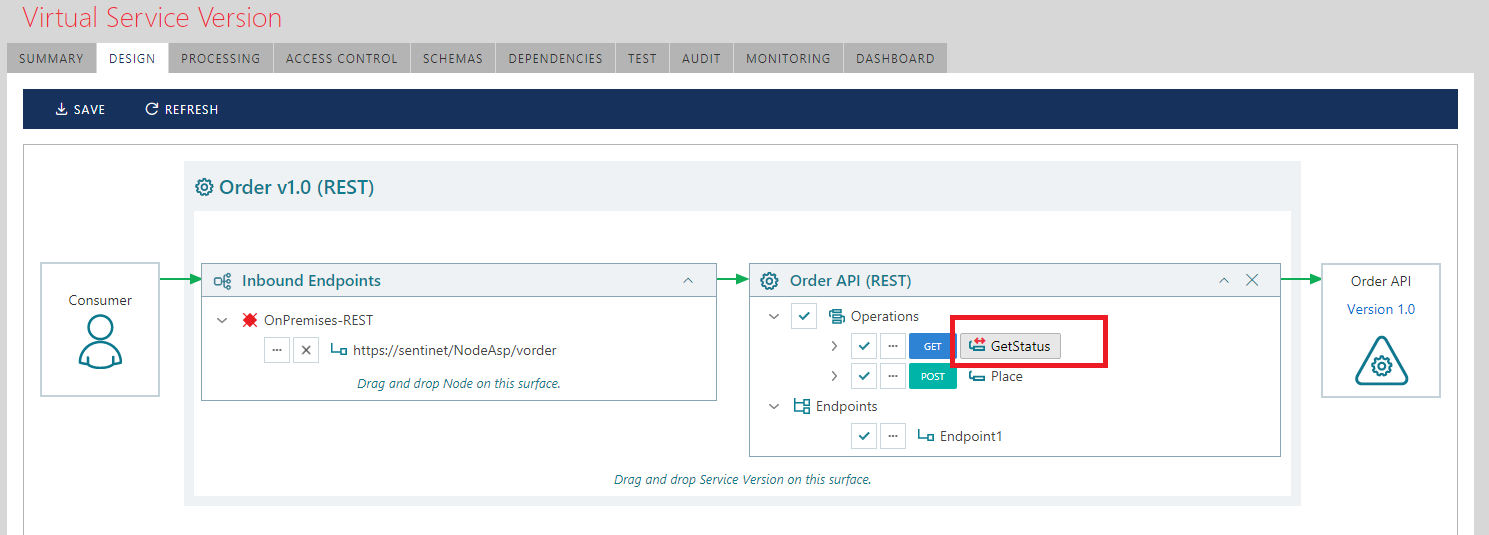The height and width of the screenshot is (535, 1489).
Task: Open ellipsis menu for sentinet inbound endpoint
Action: click(x=277, y=350)
